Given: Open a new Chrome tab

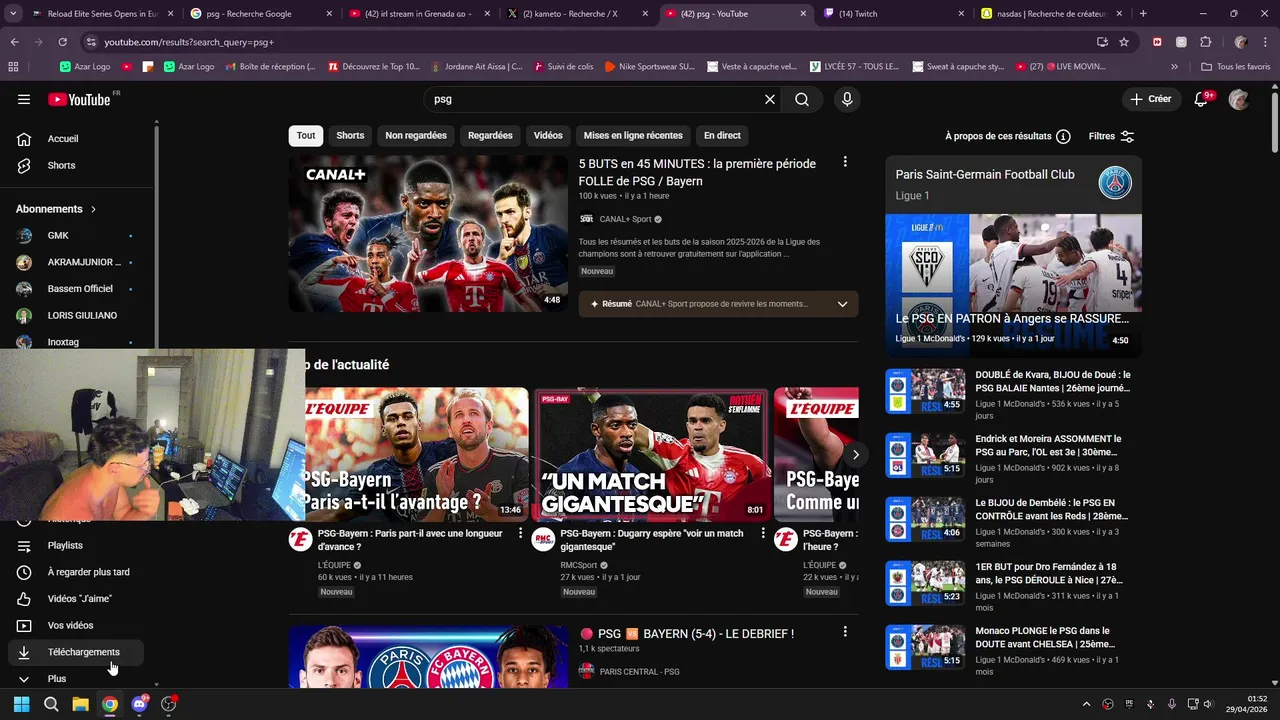Looking at the screenshot, I should [x=1143, y=14].
